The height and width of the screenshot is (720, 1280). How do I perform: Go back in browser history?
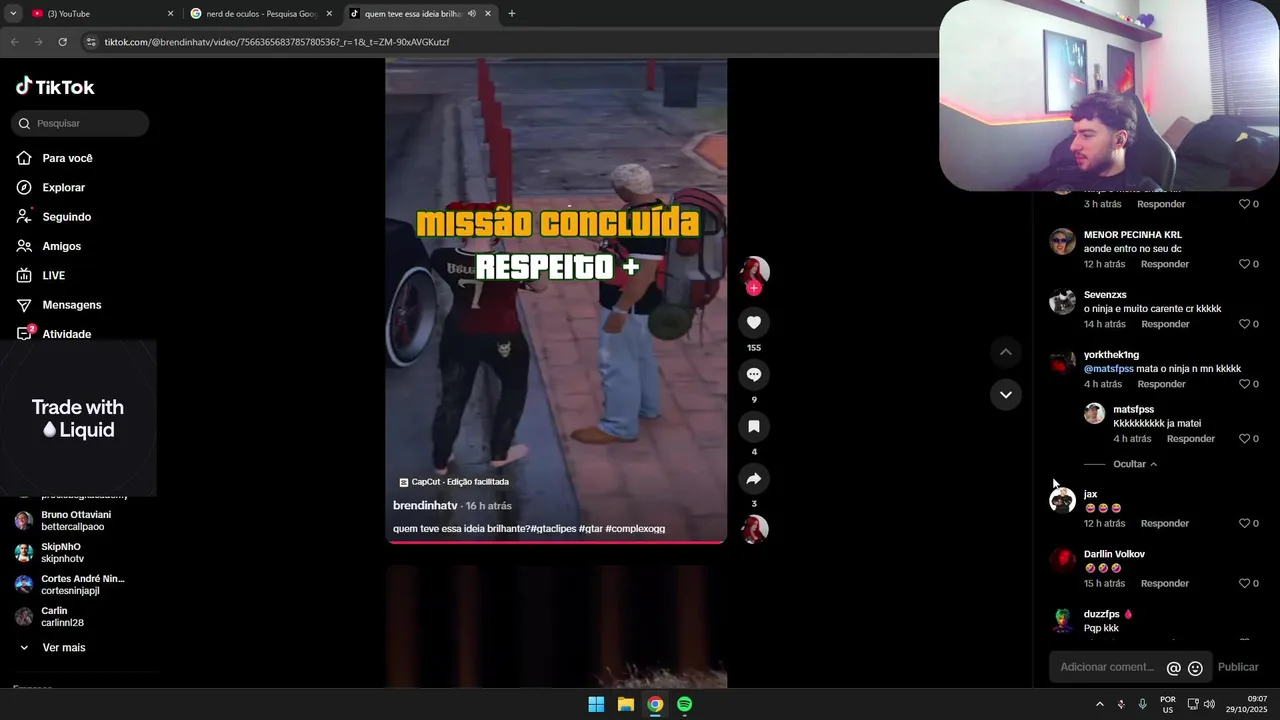[x=14, y=42]
